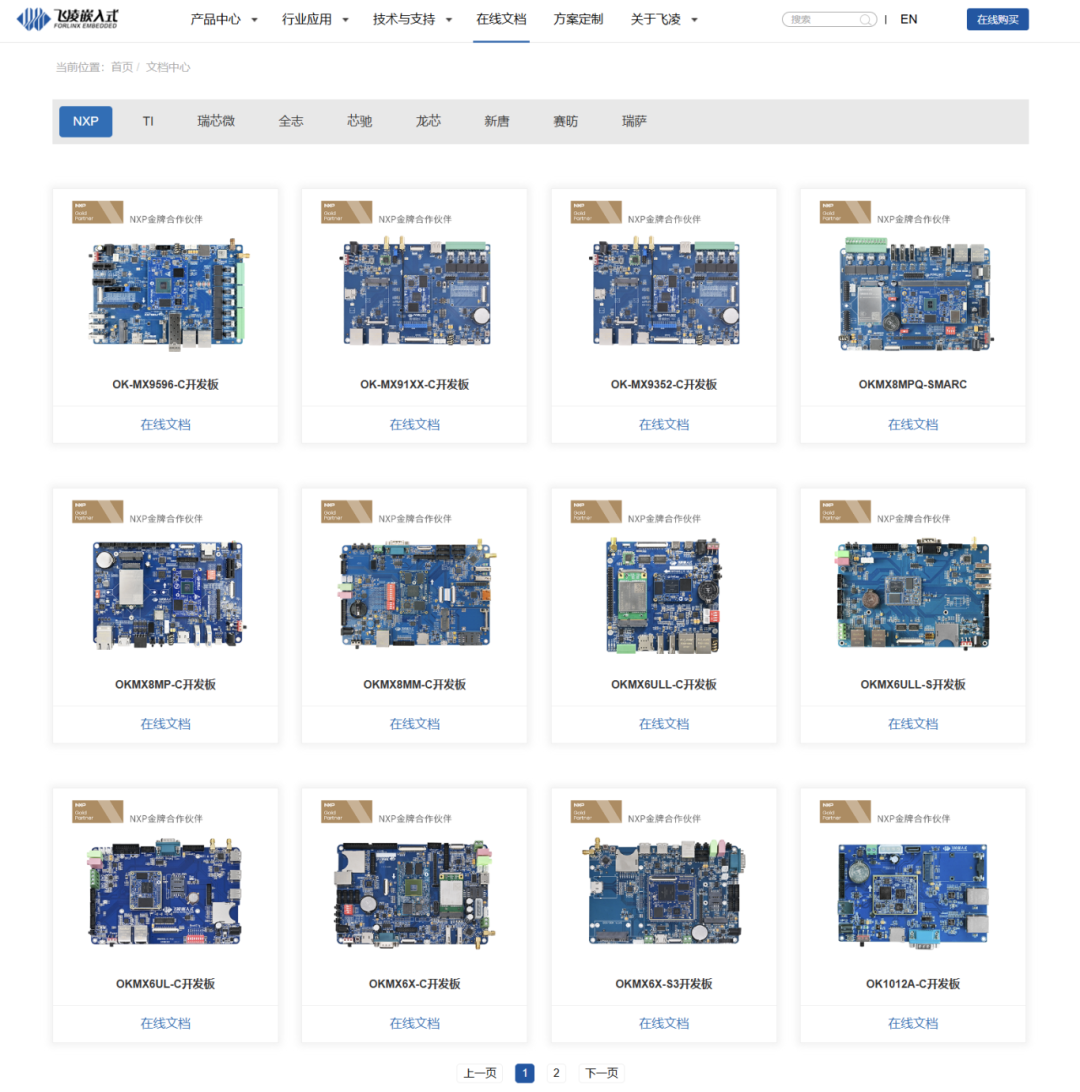
Task: Click the 下一页 pagination button
Action: click(601, 1072)
